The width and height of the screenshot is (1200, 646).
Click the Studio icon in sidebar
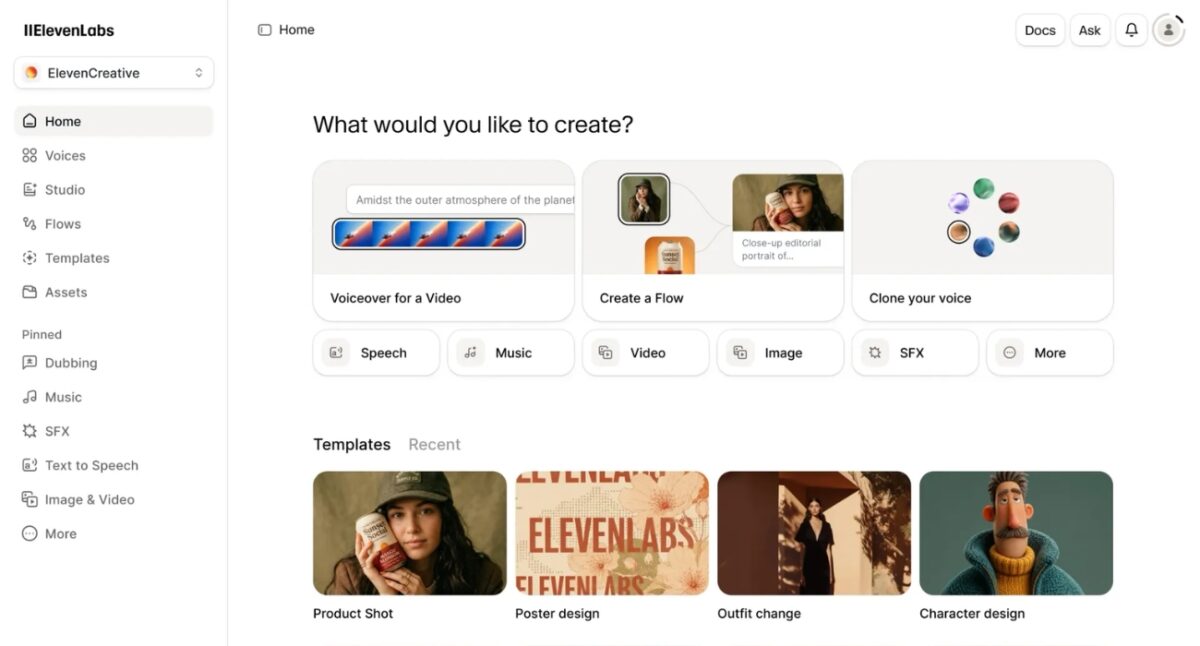[29, 189]
